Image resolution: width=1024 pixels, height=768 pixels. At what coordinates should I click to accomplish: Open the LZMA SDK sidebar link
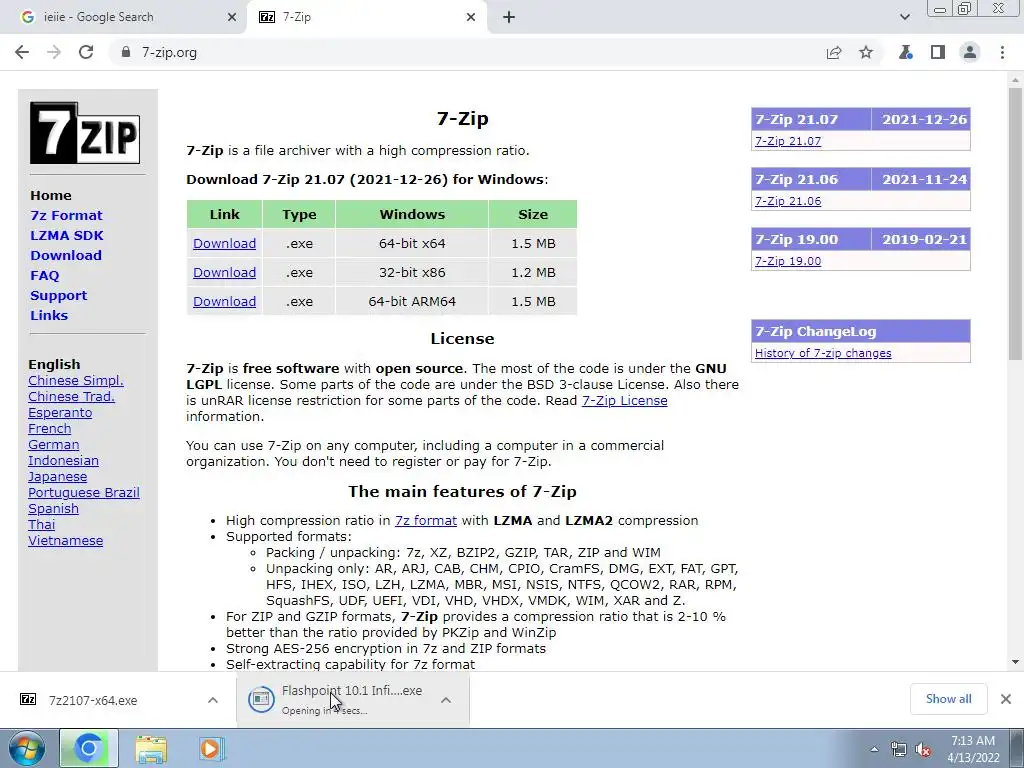pyautogui.click(x=67, y=235)
